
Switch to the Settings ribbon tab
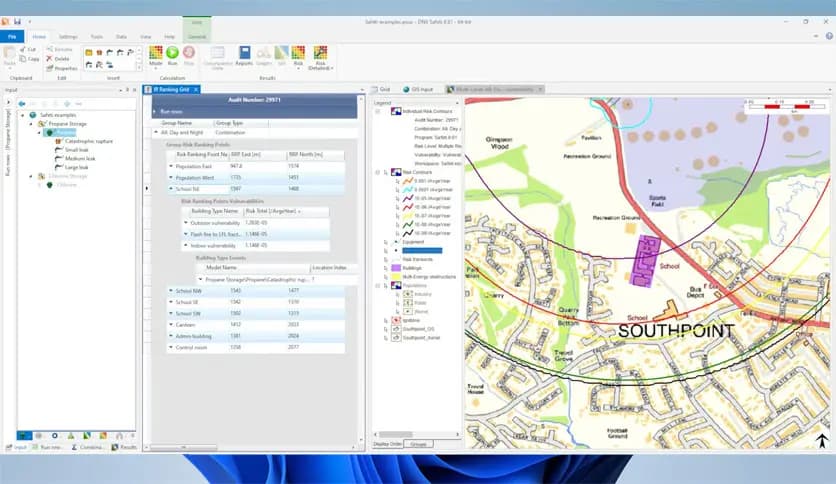[x=68, y=37]
